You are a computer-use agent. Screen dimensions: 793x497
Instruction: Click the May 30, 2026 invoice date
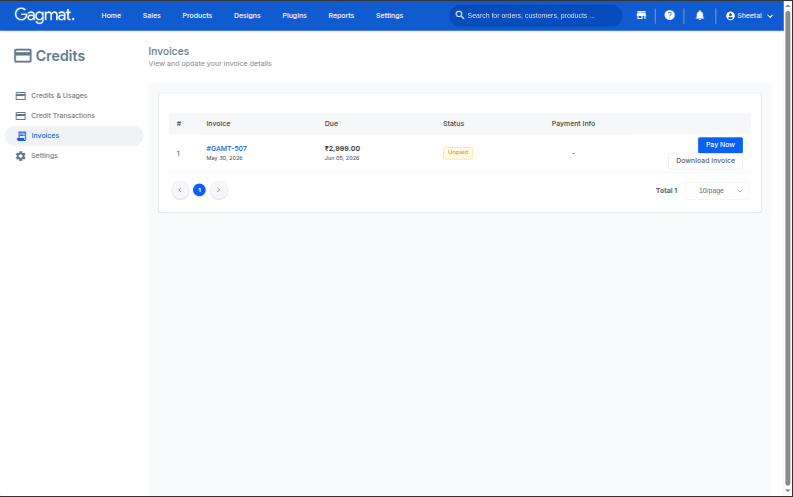(225, 158)
